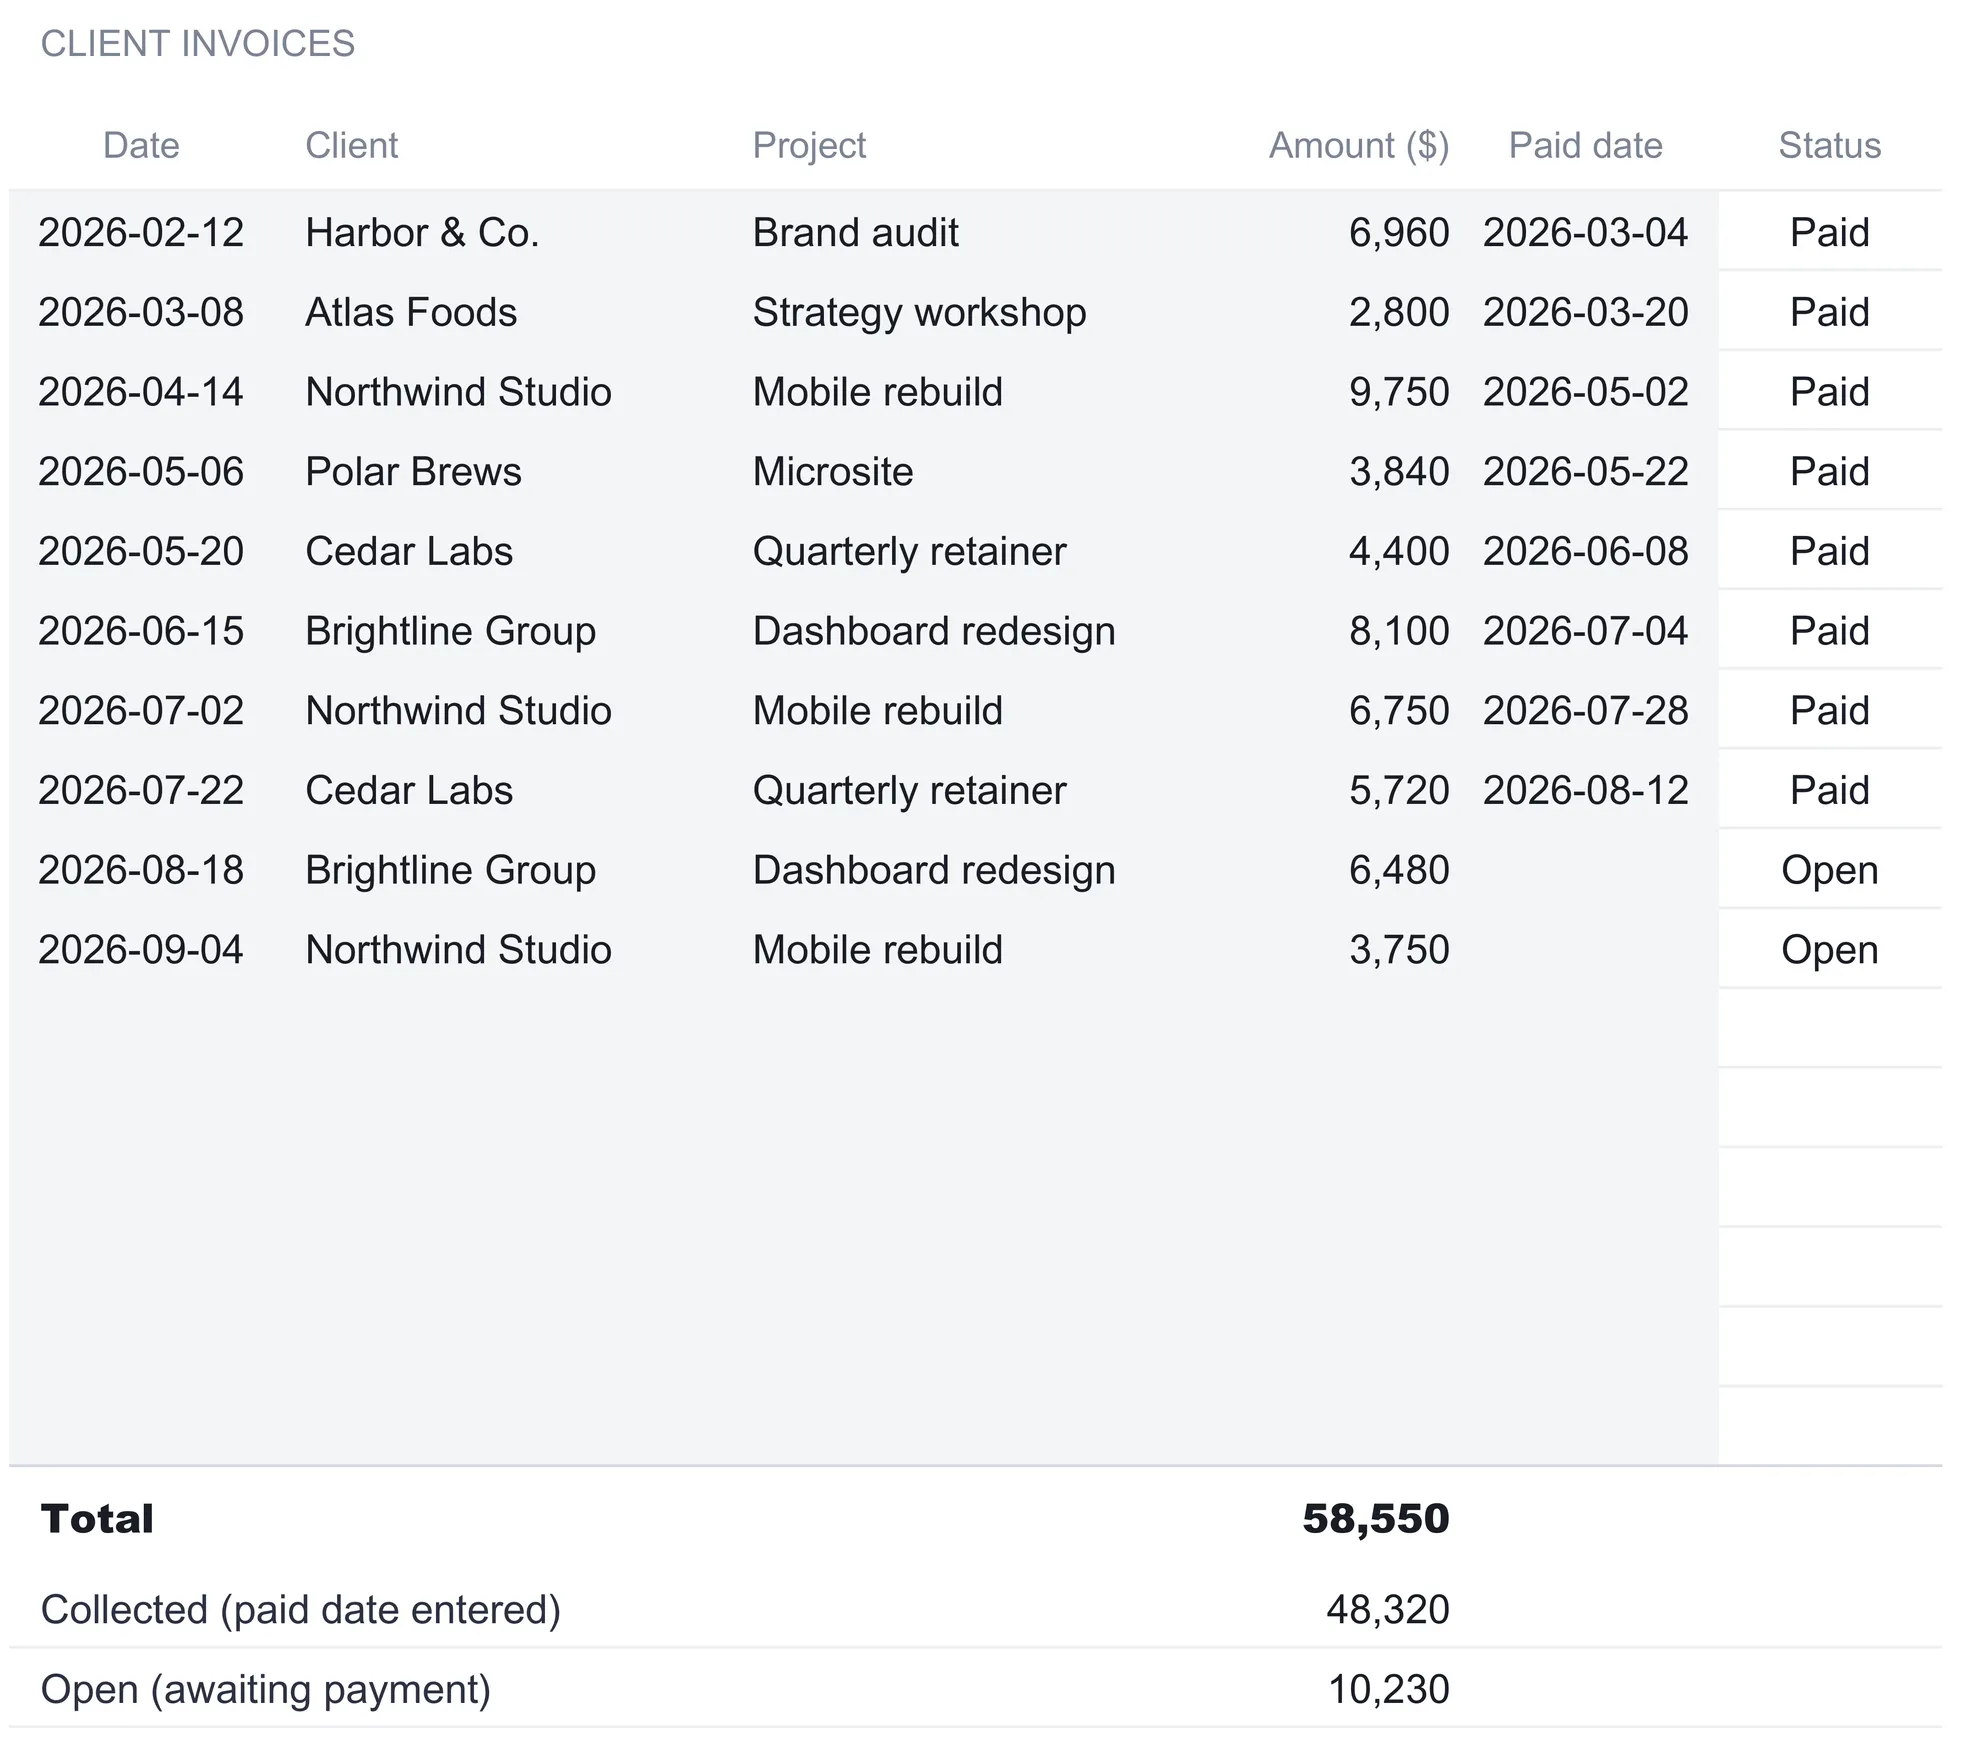The height and width of the screenshot is (1757, 1972).
Task: Select the 2026-06-15 date cell
Action: [141, 631]
